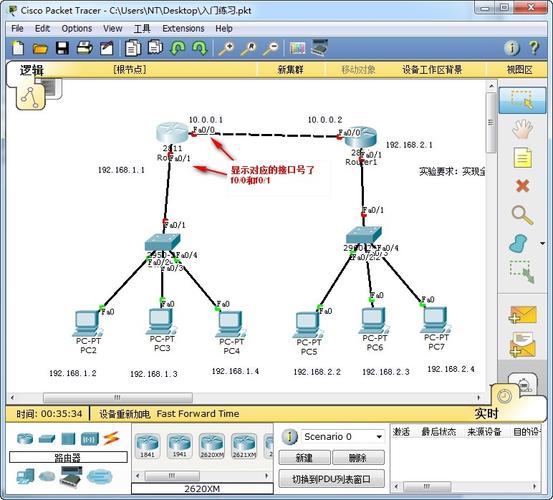The height and width of the screenshot is (500, 553).
Task: Pick the 1941 router model
Action: [180, 446]
